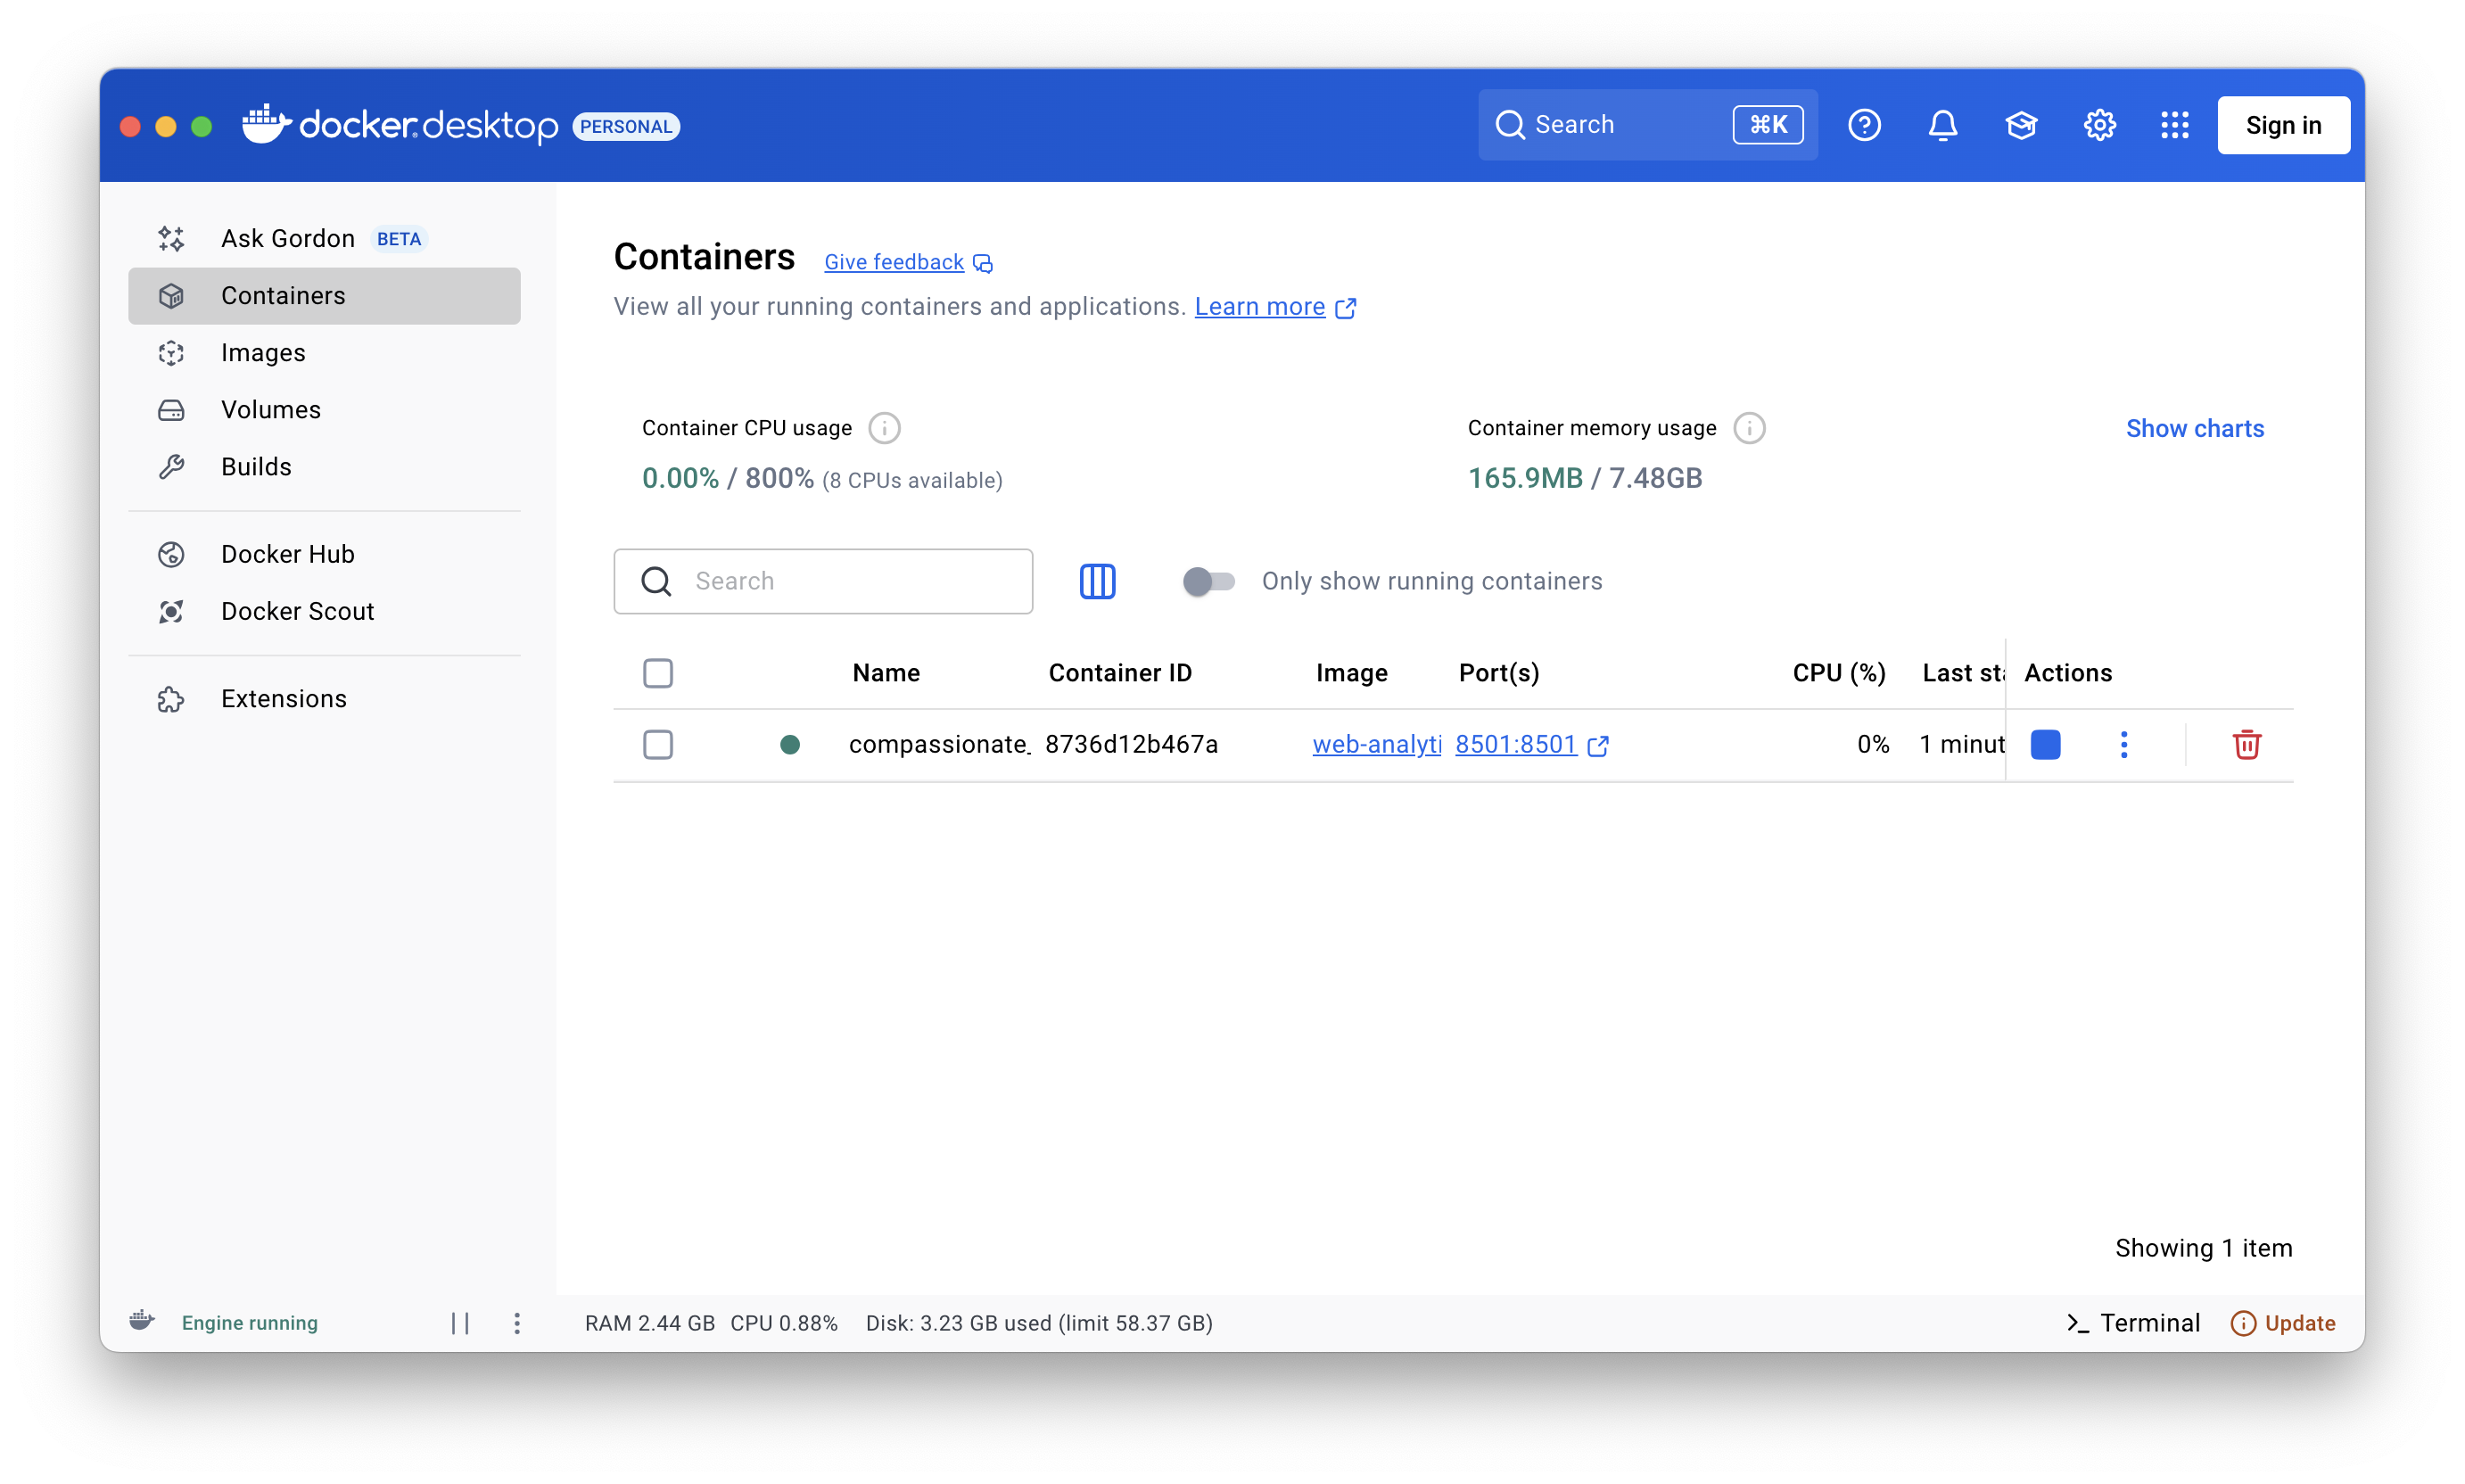
Task: Stop the container with the blue square button
Action: click(2044, 744)
